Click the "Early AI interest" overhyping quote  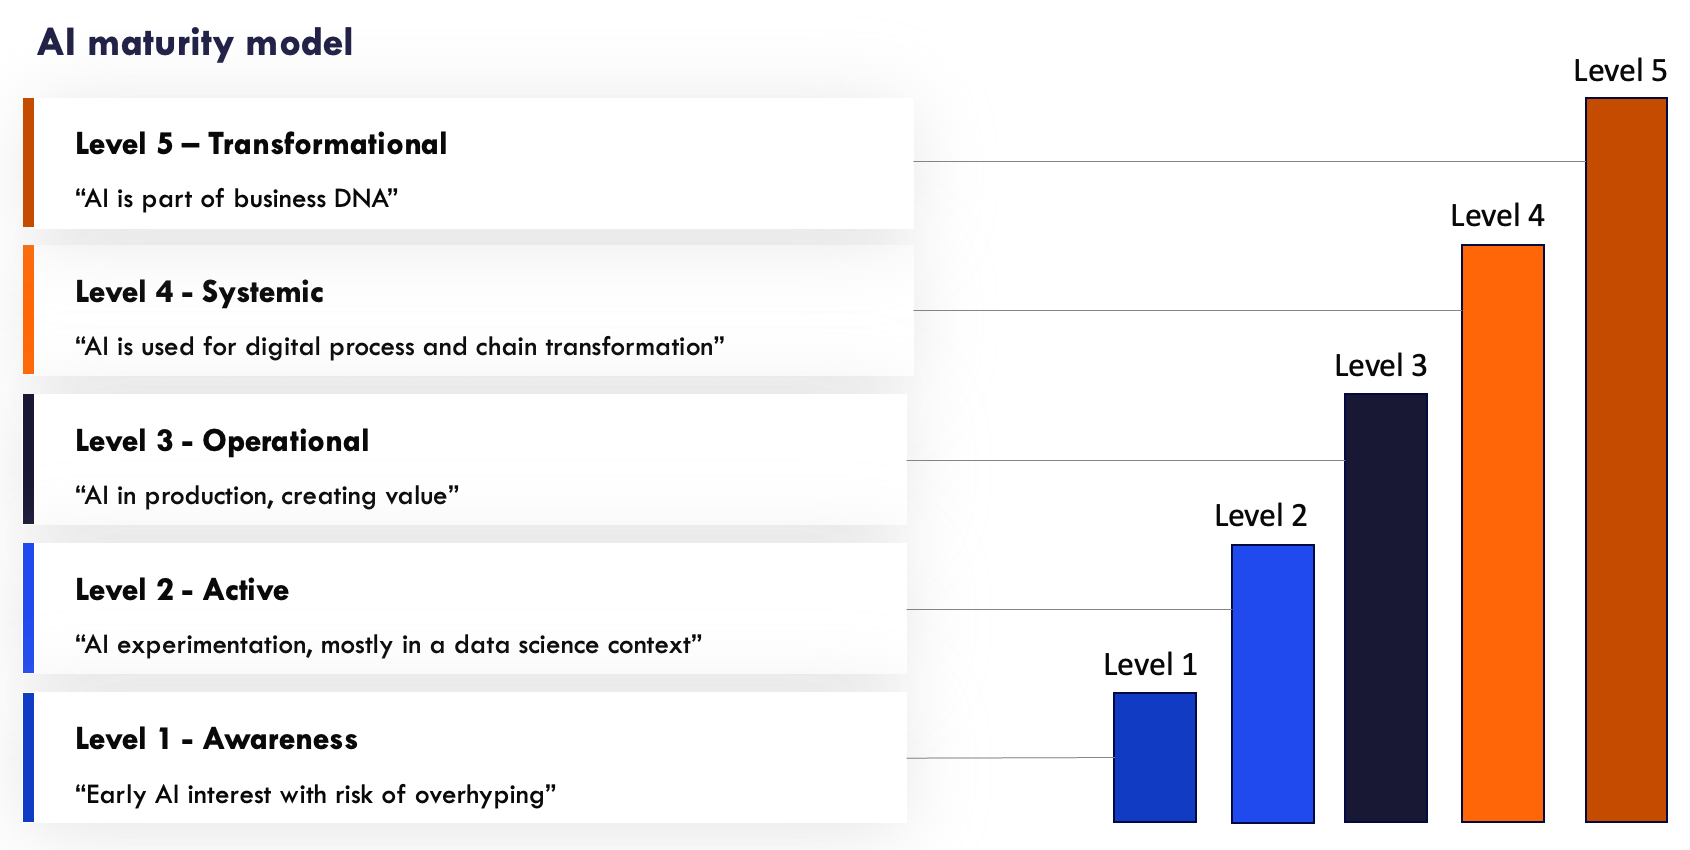315,795
